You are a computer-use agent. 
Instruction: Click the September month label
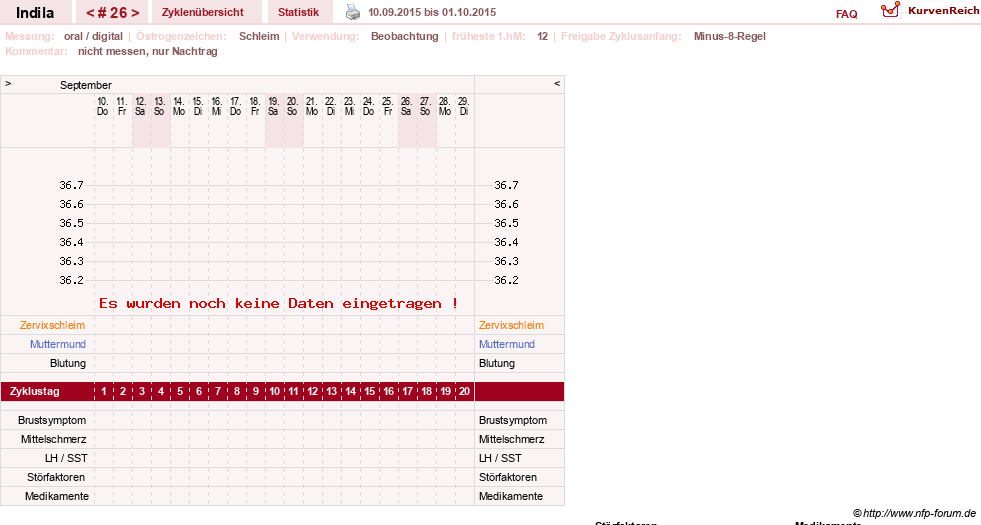click(86, 85)
